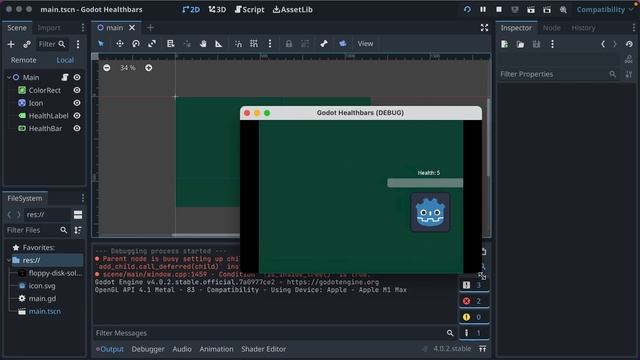Switch to the Node dock tab
This screenshot has width=640, height=360.
coord(551,28)
